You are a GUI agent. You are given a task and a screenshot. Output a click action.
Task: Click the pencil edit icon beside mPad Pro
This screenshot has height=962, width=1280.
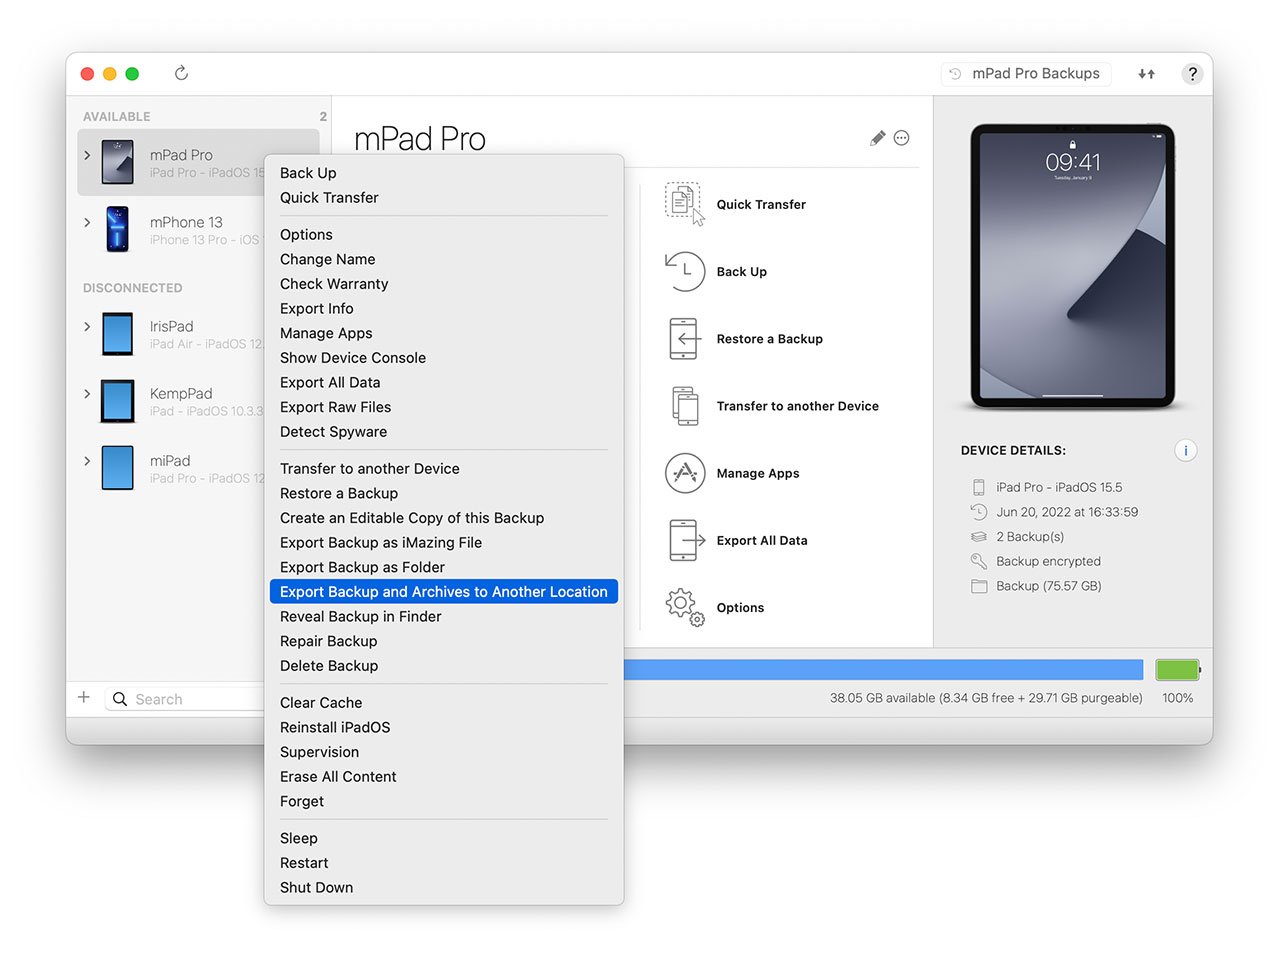click(x=877, y=138)
